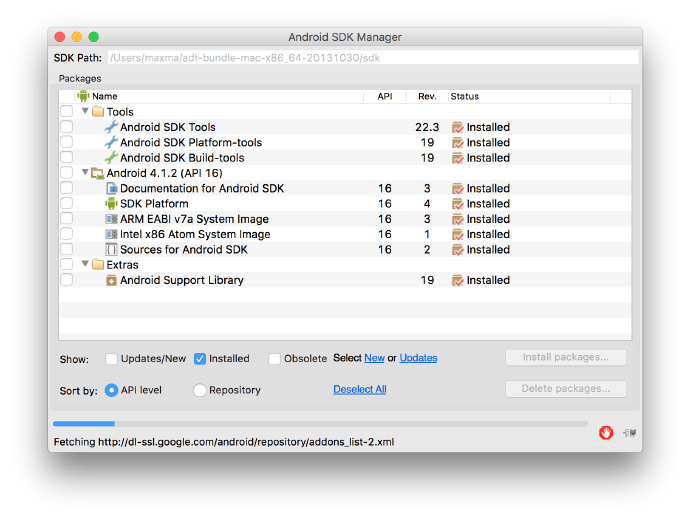Image resolution: width=690 pixels, height=520 pixels.
Task: Check the Documentation for Android SDK checkbox
Action: [66, 188]
